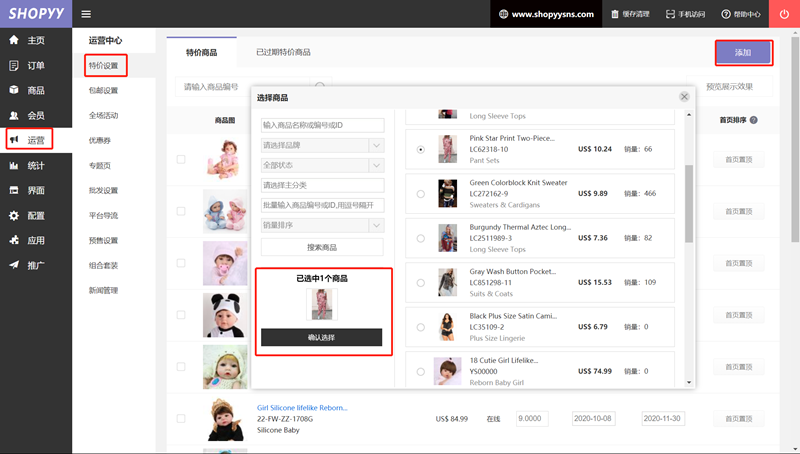Click 预览展示效果 preview button
This screenshot has height=454, width=800.
729,86
